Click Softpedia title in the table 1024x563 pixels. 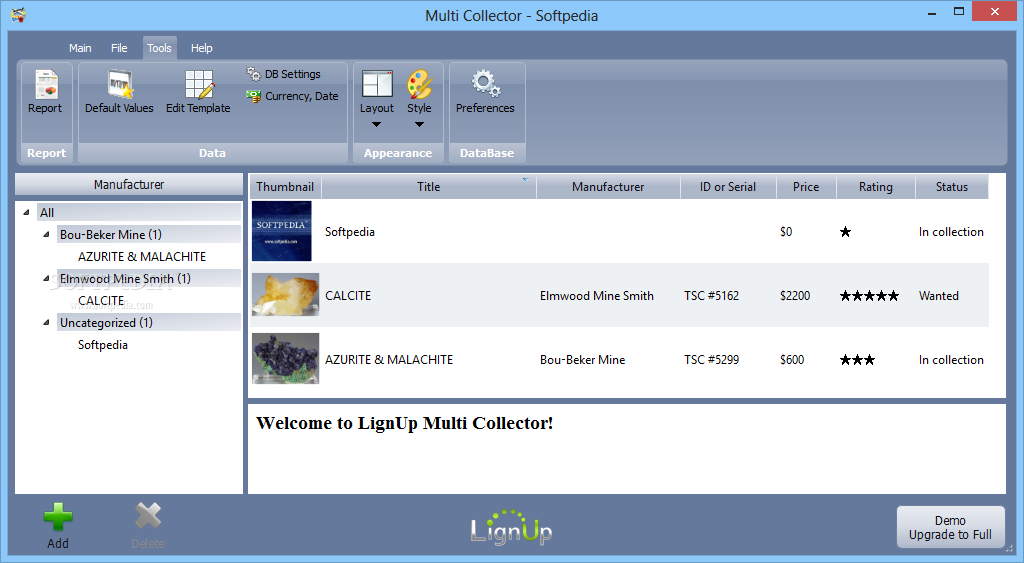point(349,232)
